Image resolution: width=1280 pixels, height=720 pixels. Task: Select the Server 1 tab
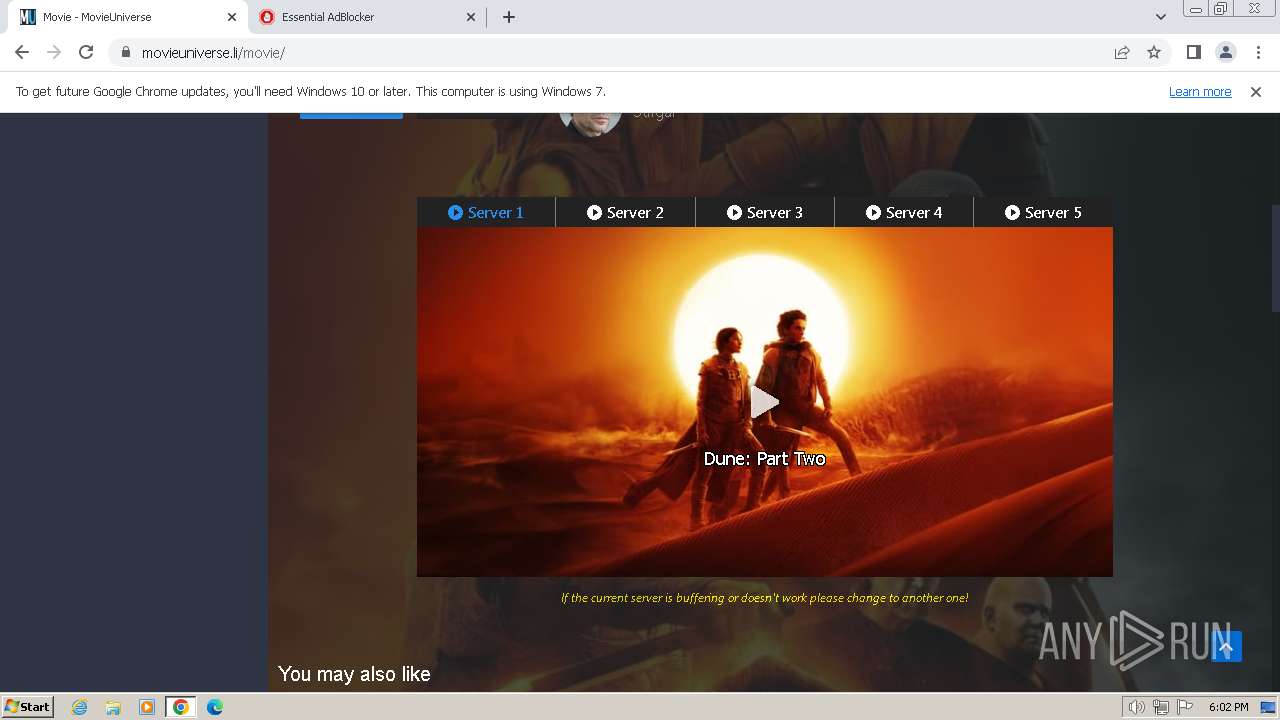pyautogui.click(x=486, y=212)
